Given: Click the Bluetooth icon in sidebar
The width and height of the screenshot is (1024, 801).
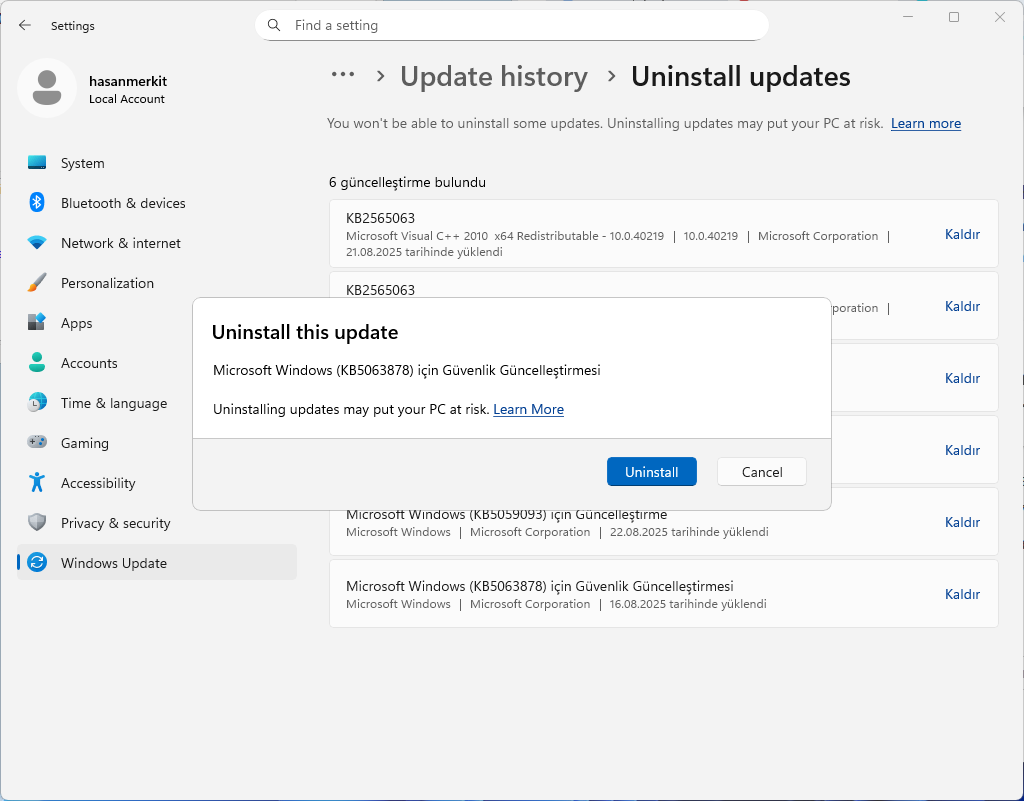Looking at the screenshot, I should [37, 202].
